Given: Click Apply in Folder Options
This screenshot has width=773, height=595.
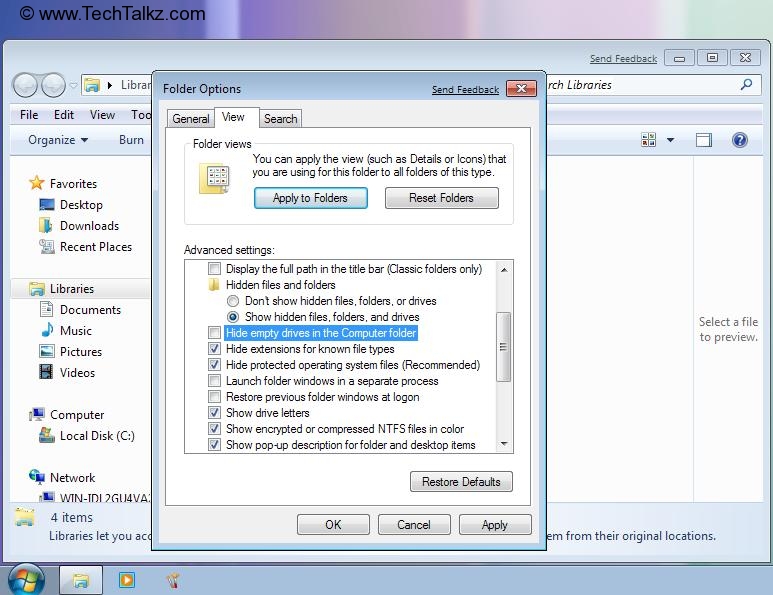Looking at the screenshot, I should (495, 525).
